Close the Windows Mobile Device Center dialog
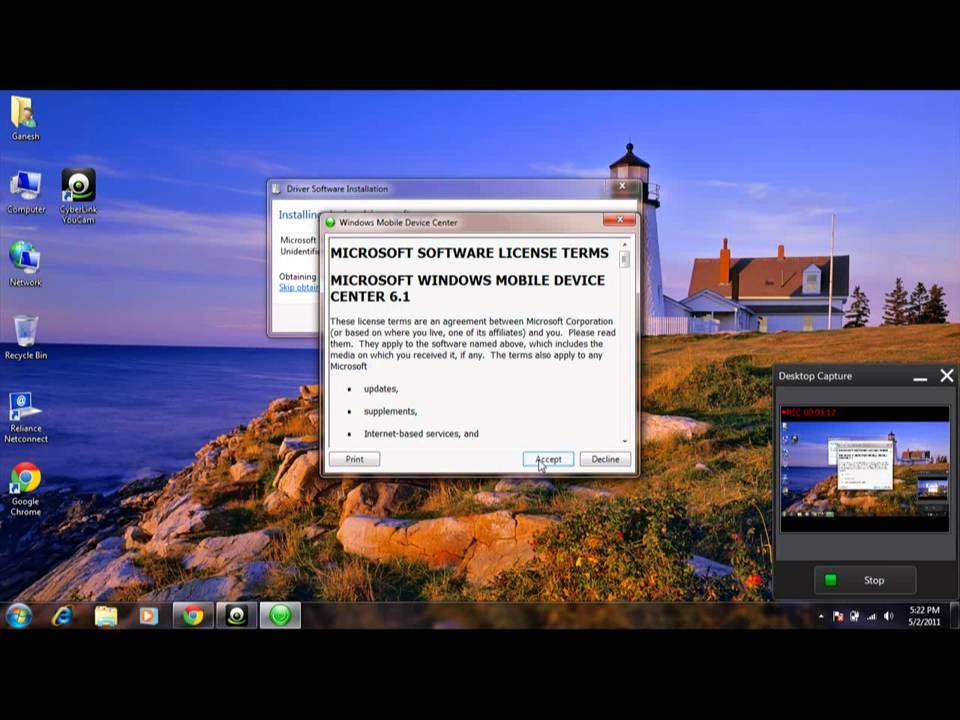Image resolution: width=960 pixels, height=720 pixels. [619, 219]
